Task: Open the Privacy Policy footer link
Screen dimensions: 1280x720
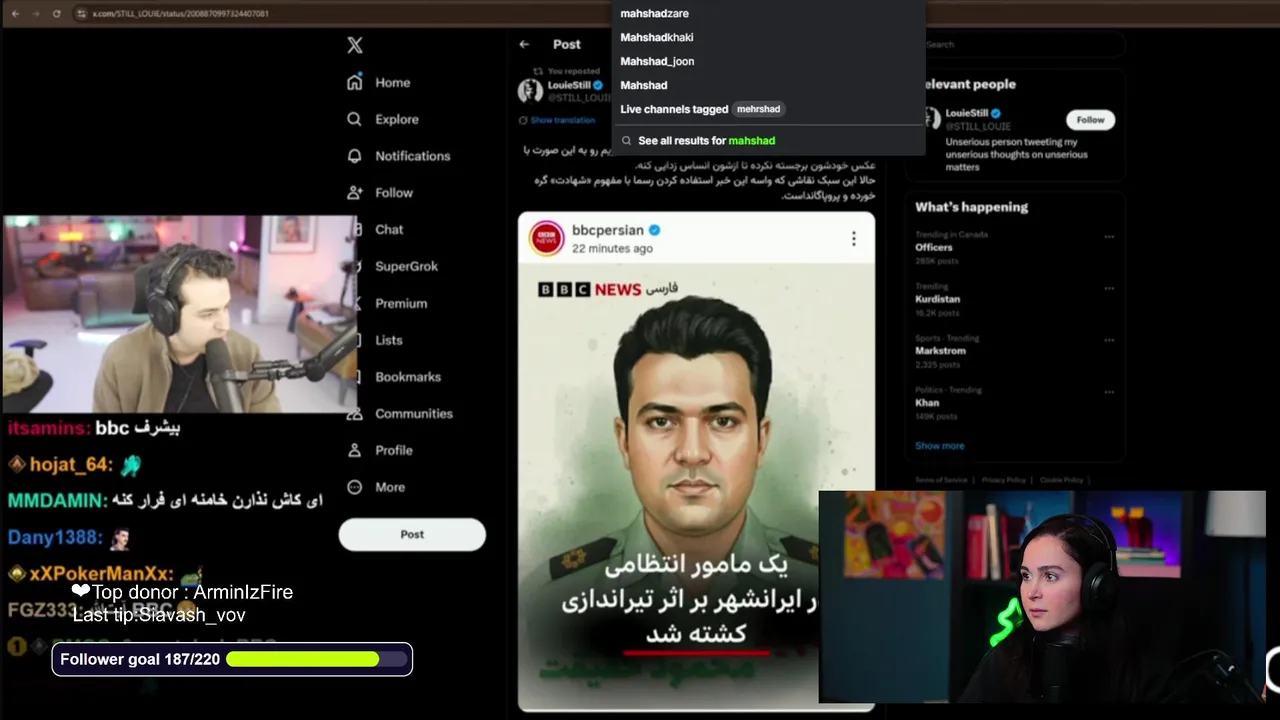Action: coord(1004,480)
